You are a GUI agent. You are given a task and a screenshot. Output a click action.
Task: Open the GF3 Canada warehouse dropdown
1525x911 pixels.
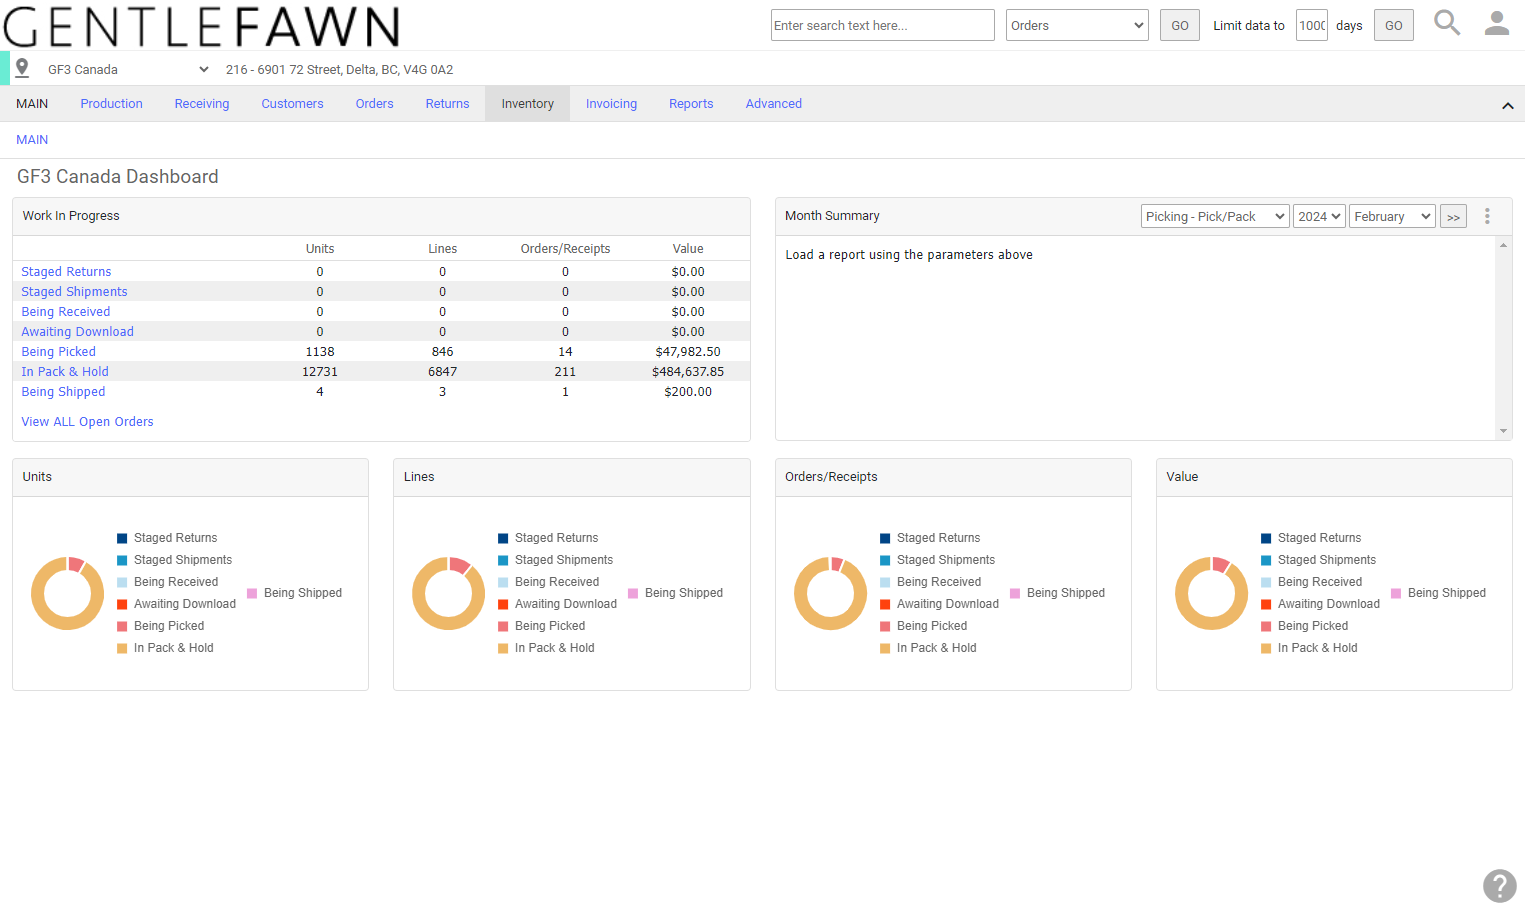128,70
